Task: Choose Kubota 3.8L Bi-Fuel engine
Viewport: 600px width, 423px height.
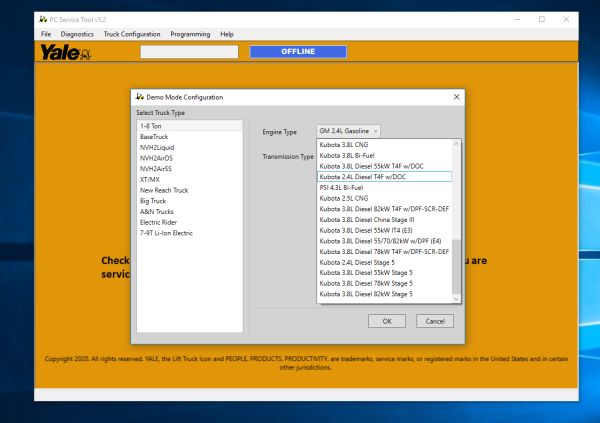Action: coord(385,155)
